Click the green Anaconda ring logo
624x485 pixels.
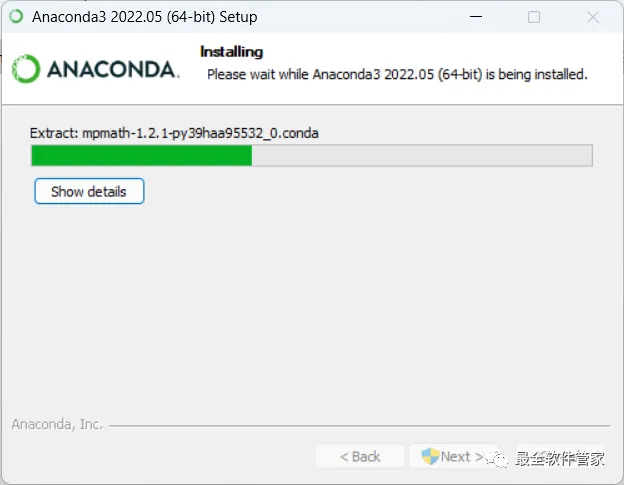pos(26,69)
